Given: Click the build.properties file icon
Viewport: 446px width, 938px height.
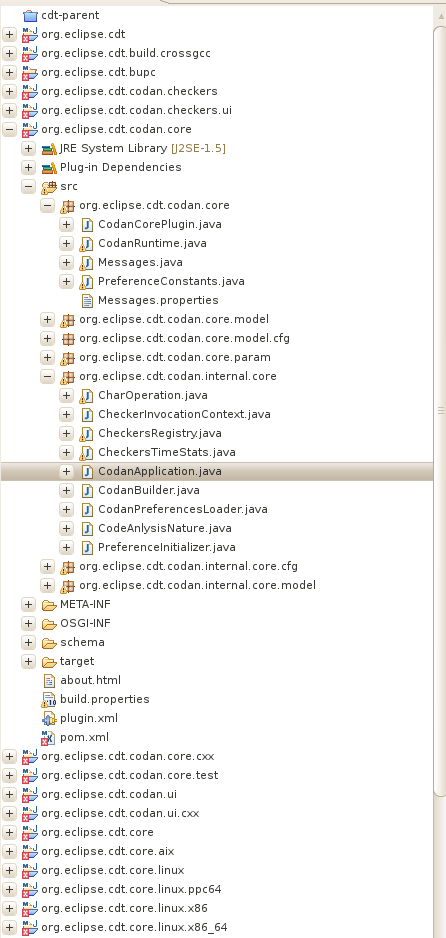Looking at the screenshot, I should click(49, 699).
